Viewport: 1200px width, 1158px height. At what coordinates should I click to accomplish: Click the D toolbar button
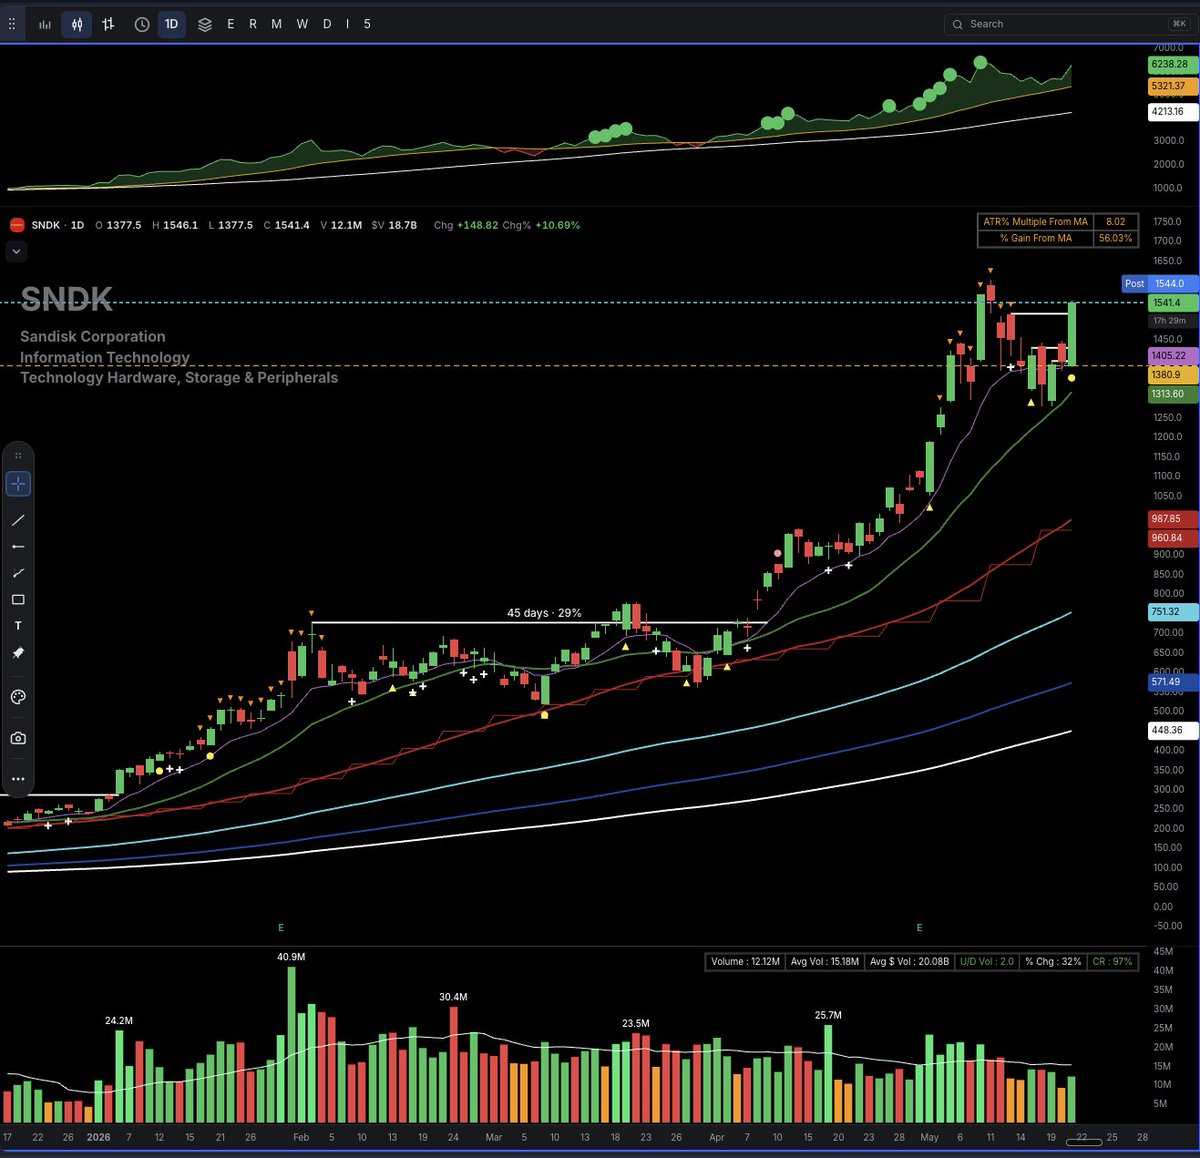(x=326, y=24)
